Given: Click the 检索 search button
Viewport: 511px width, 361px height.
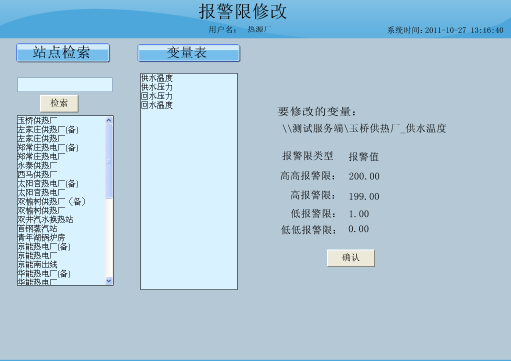Looking at the screenshot, I should point(59,103).
